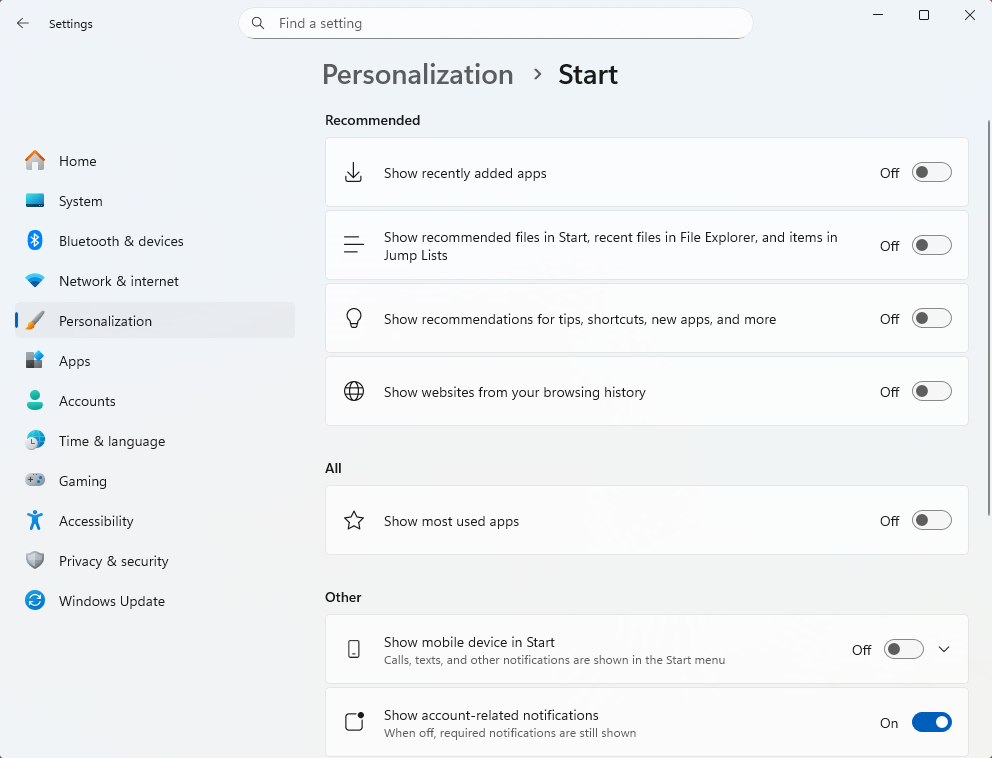Screen dimensions: 992x758
Task: Click the back arrow button
Action: tap(22, 23)
